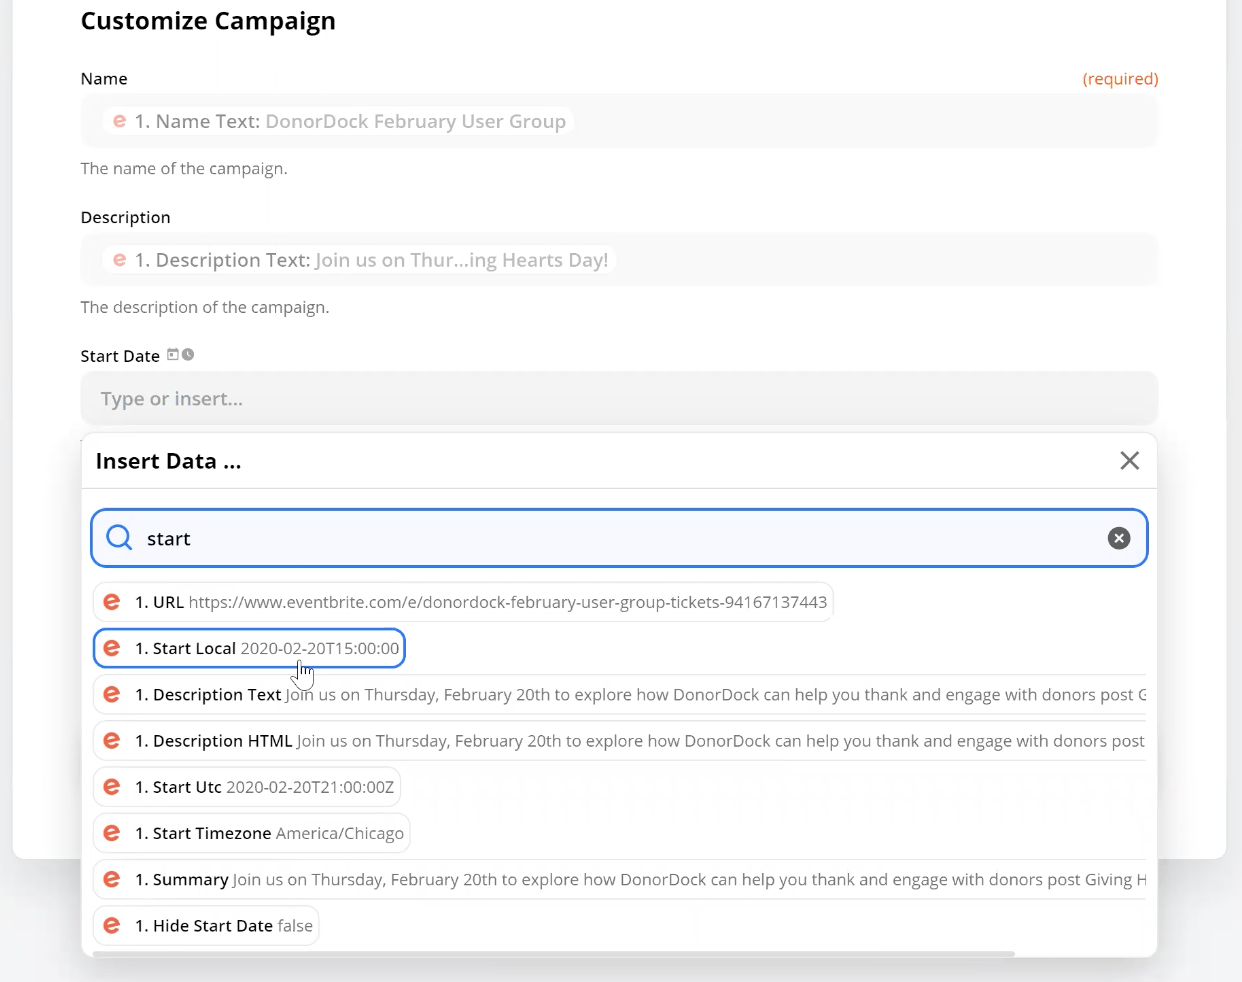Viewport: 1242px width, 982px height.
Task: Click 'The description of the campaign.' help text
Action: 205,307
